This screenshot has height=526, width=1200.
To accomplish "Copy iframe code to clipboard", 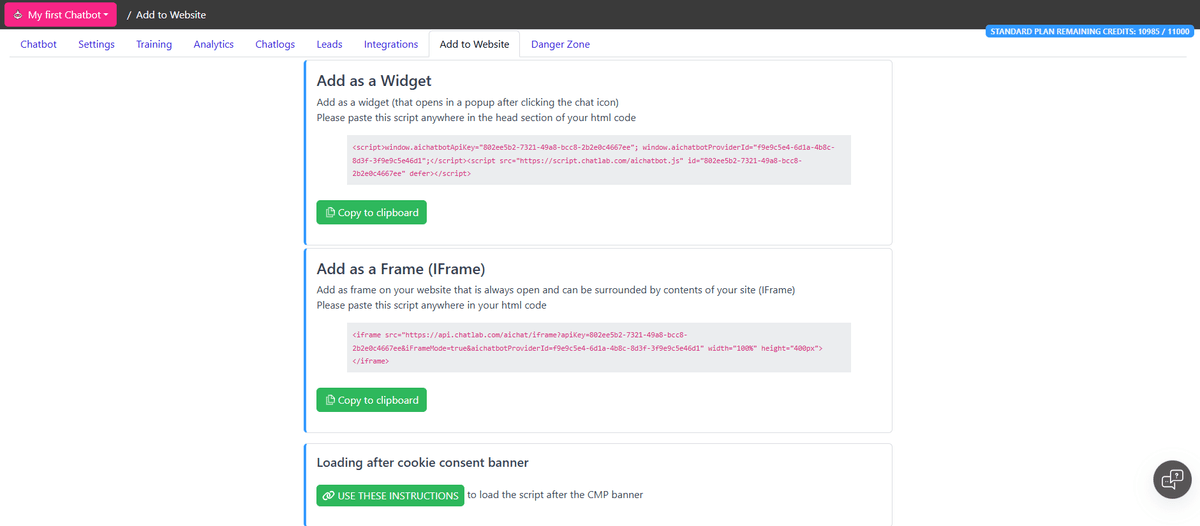I will (371, 400).
